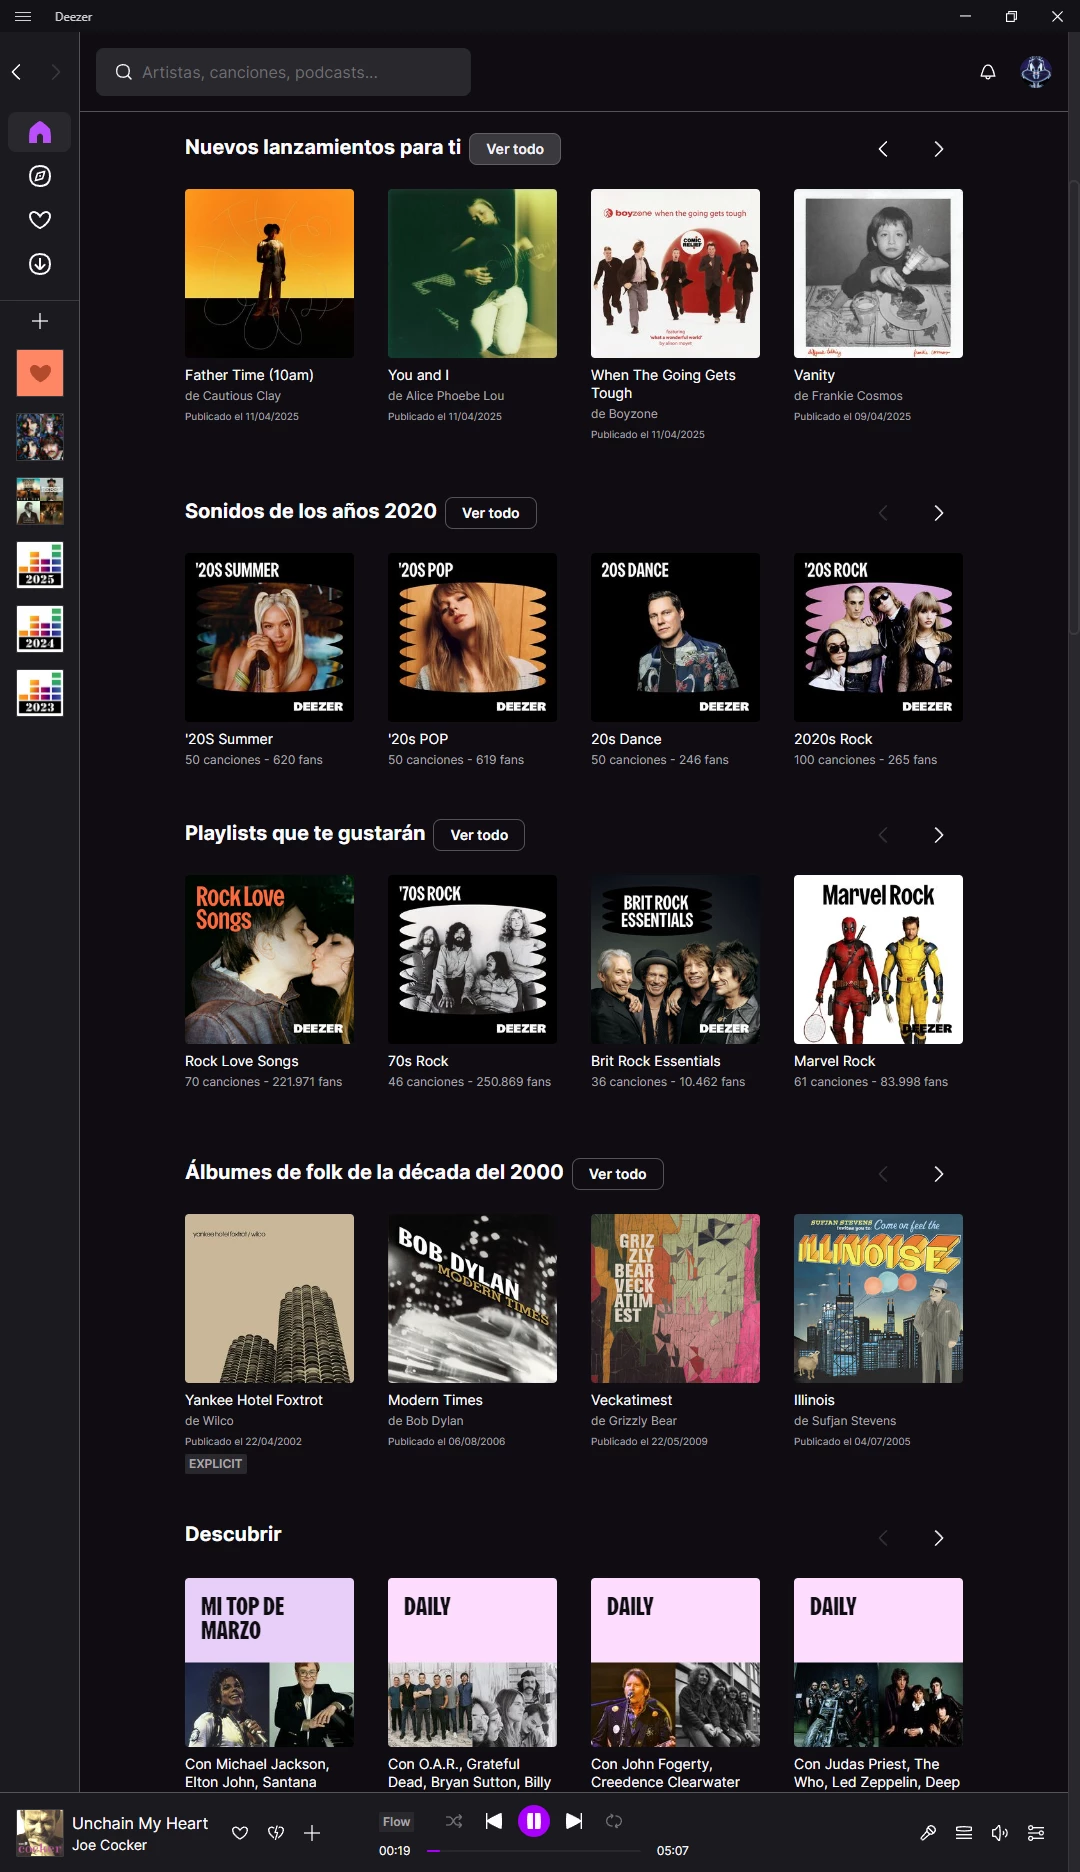Open the 2025 playlist in sidebar
This screenshot has height=1872, width=1080.
coord(40,565)
